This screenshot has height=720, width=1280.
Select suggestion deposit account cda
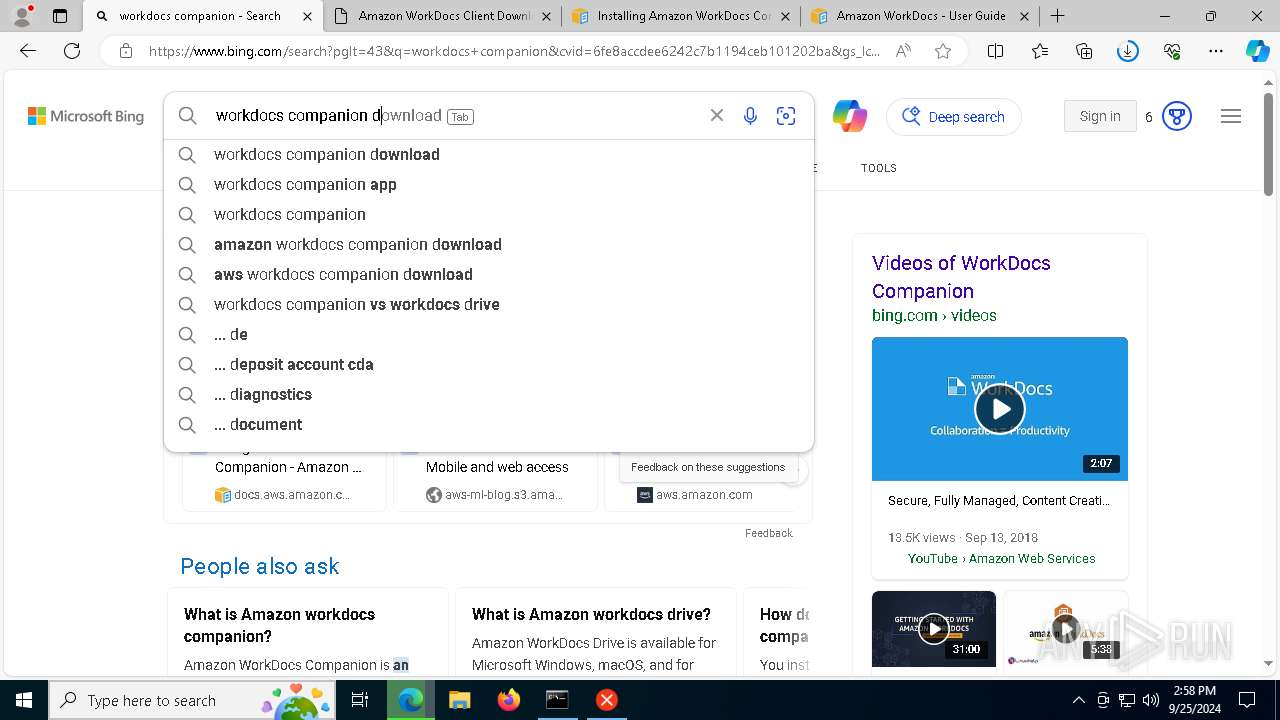489,364
